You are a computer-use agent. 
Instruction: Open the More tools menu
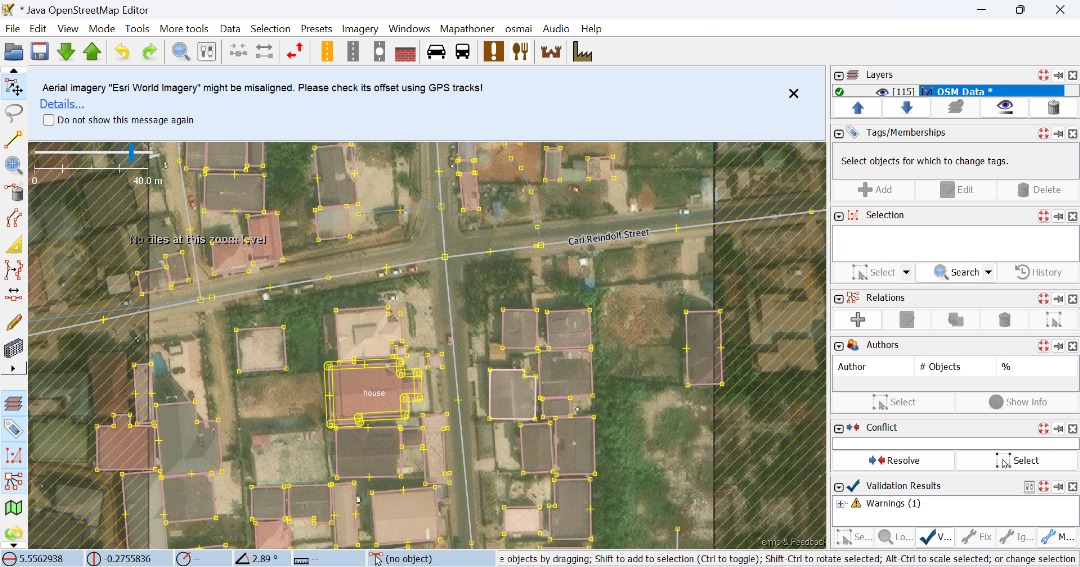pos(184,28)
